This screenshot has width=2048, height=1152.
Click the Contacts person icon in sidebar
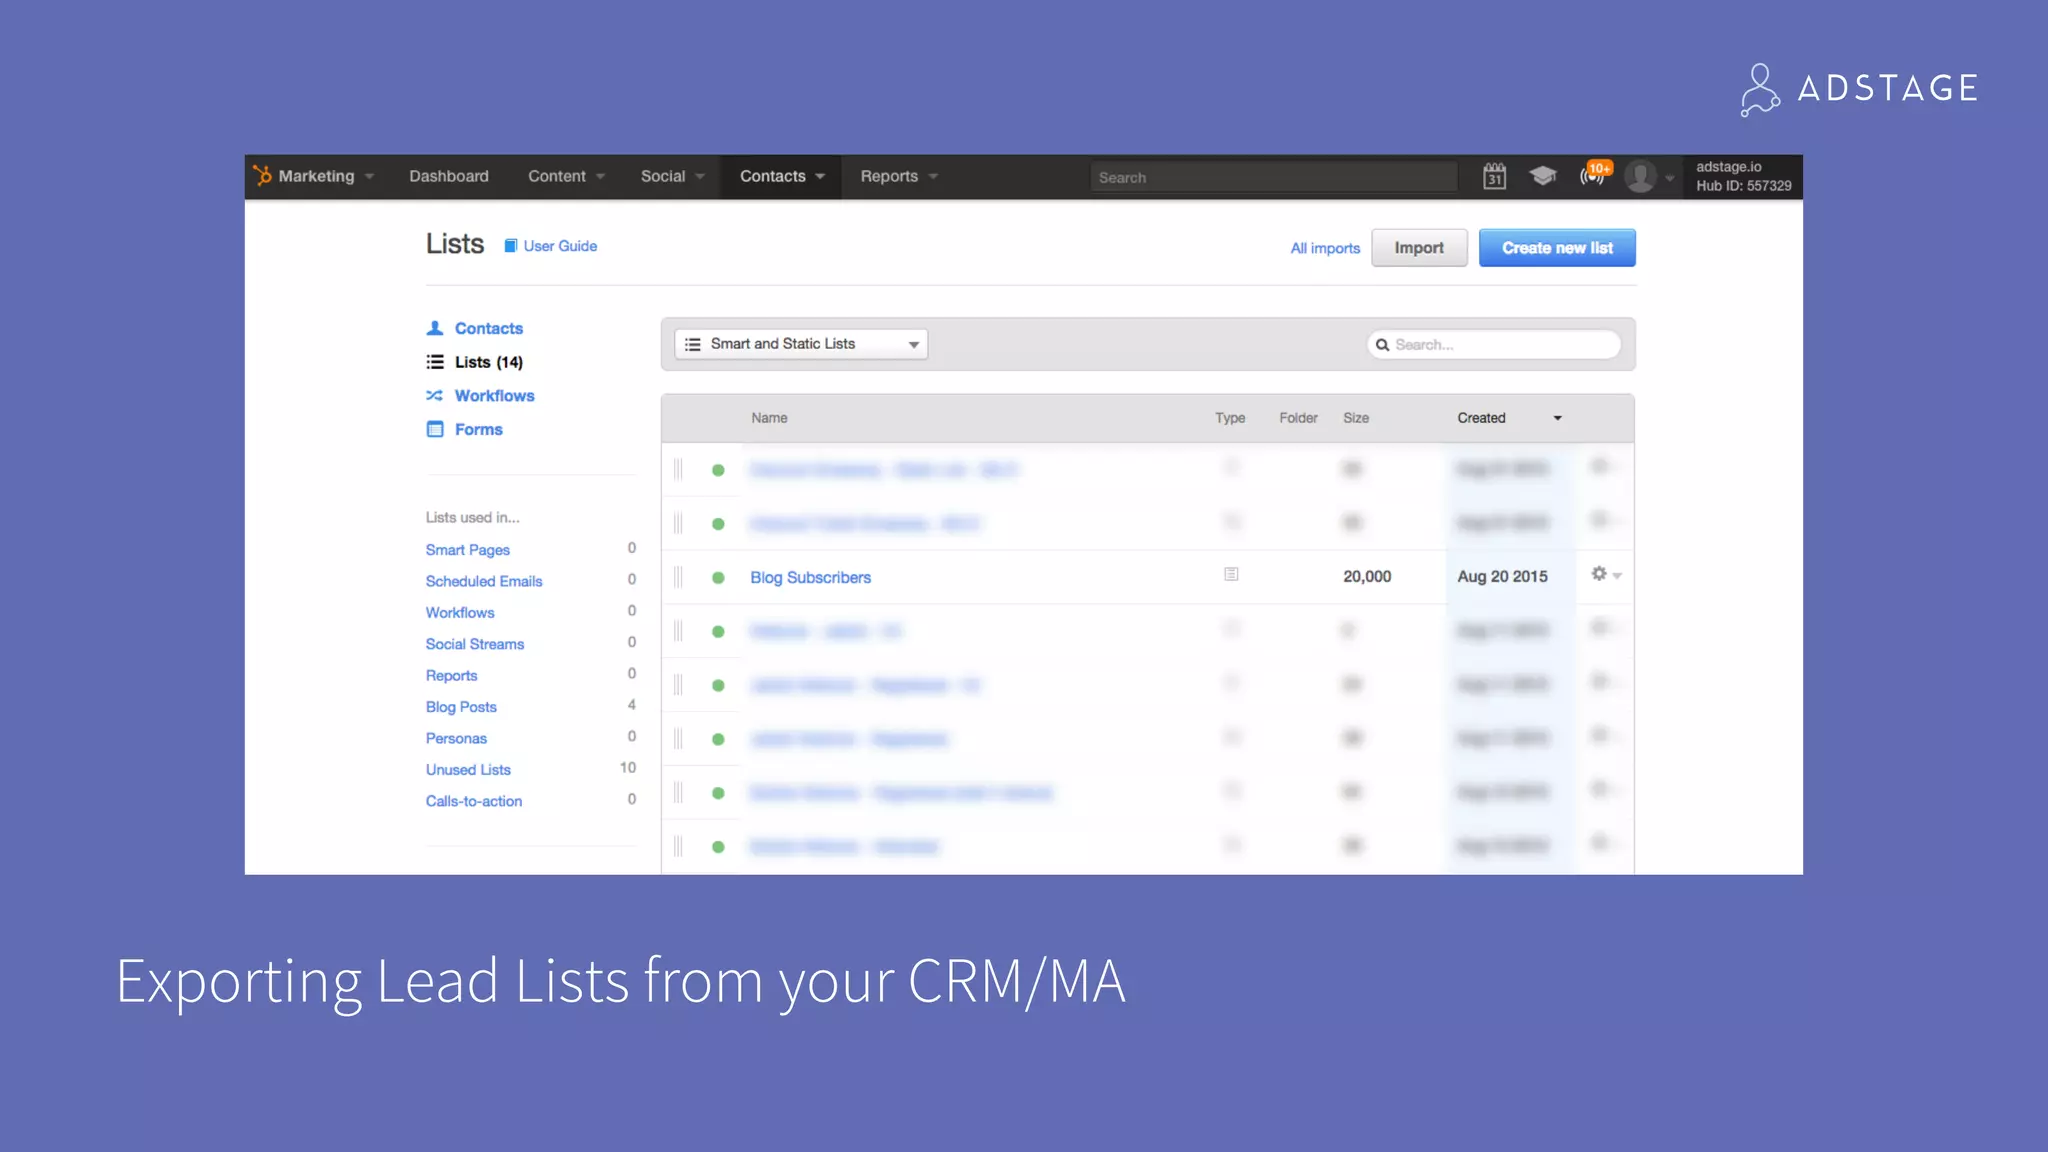coord(435,328)
